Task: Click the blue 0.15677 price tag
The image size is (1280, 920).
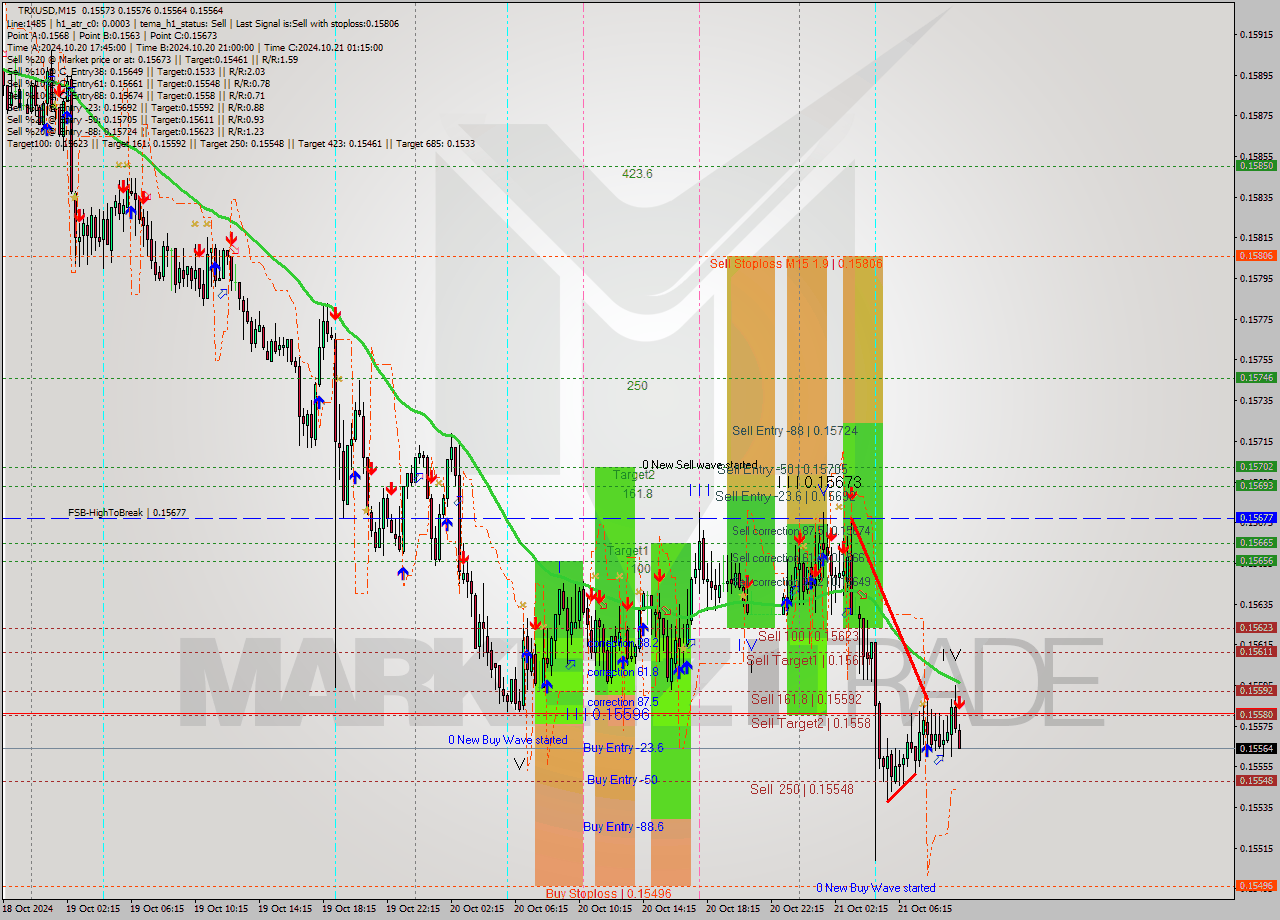Action: (1257, 518)
